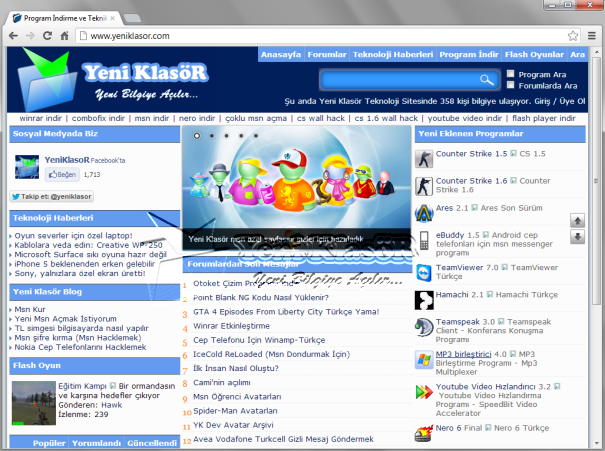
Task: Open the TeamViewer program icon
Action: coord(423,273)
